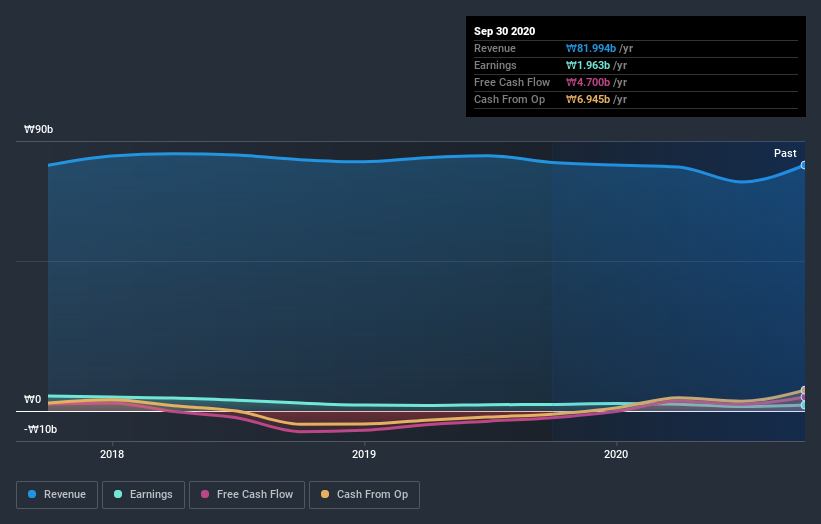The image size is (821, 524).
Task: Click the Earnings row label in tooltip
Action: [x=495, y=65]
